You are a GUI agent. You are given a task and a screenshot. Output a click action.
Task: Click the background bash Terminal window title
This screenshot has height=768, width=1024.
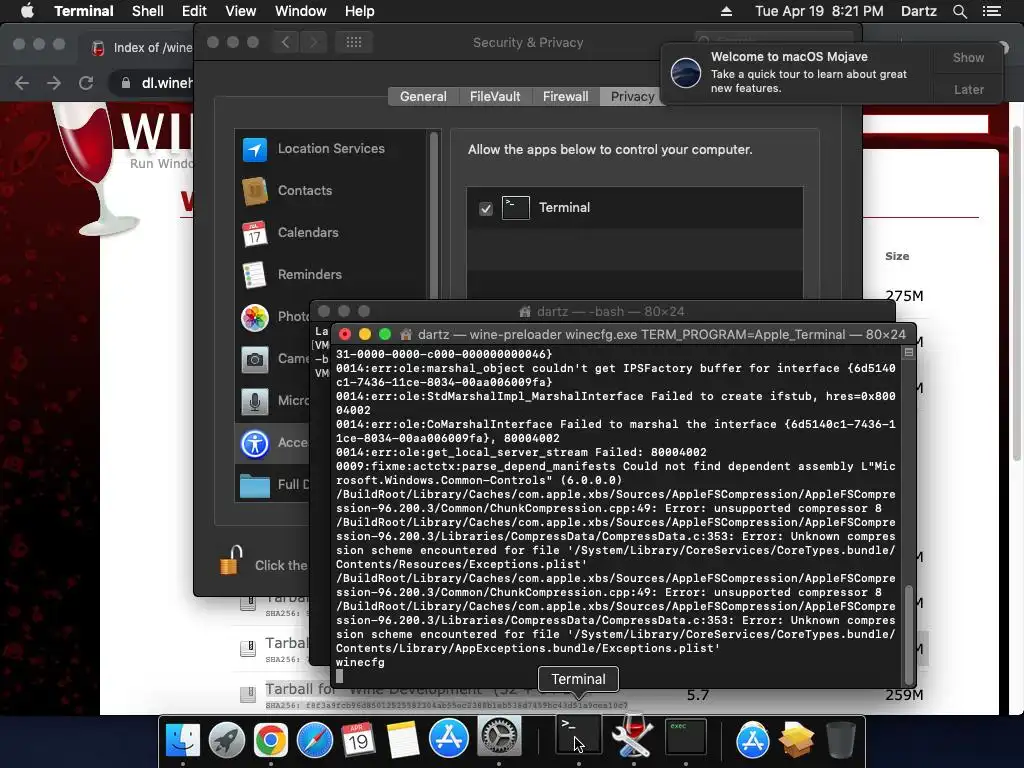tap(610, 312)
